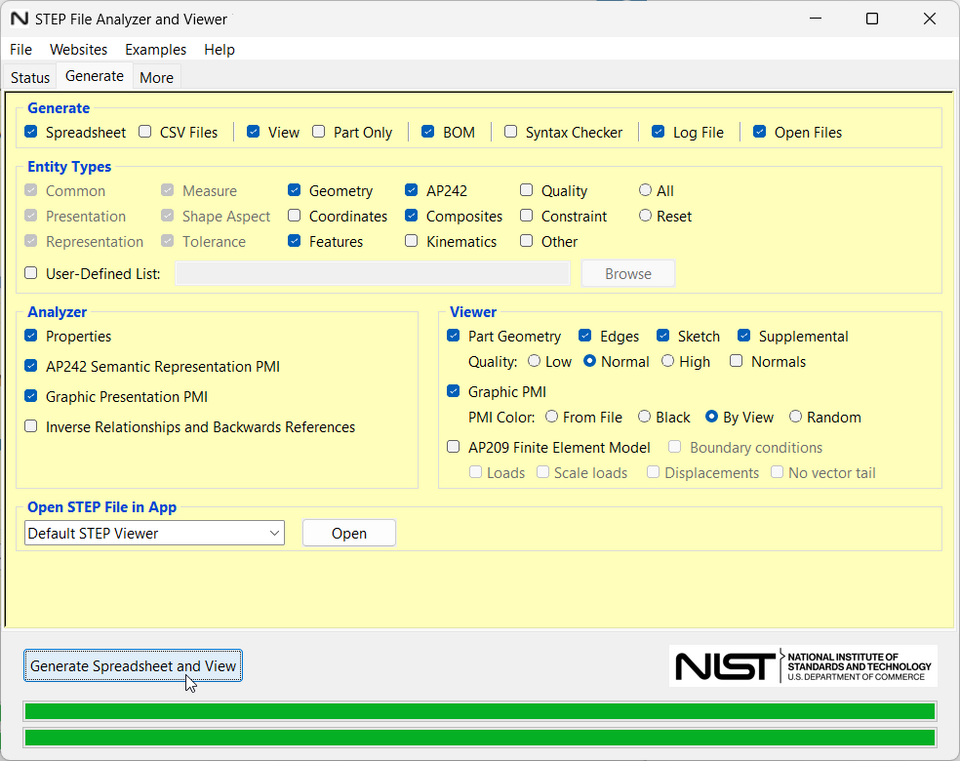This screenshot has height=761, width=960.
Task: Enable the AP209 Finite Element Model option
Action: click(x=453, y=447)
